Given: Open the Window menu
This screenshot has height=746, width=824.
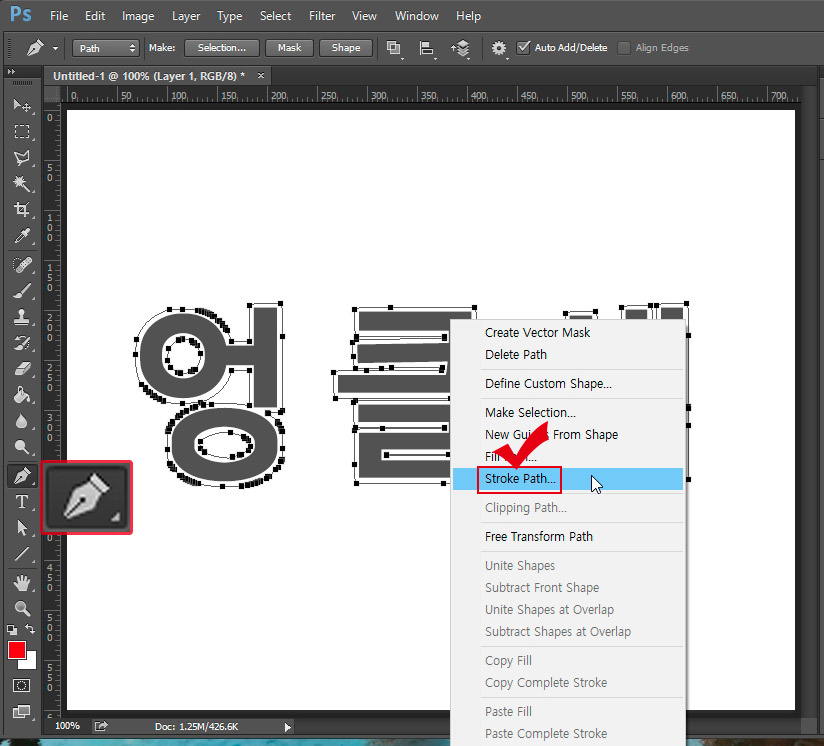Looking at the screenshot, I should tap(416, 16).
